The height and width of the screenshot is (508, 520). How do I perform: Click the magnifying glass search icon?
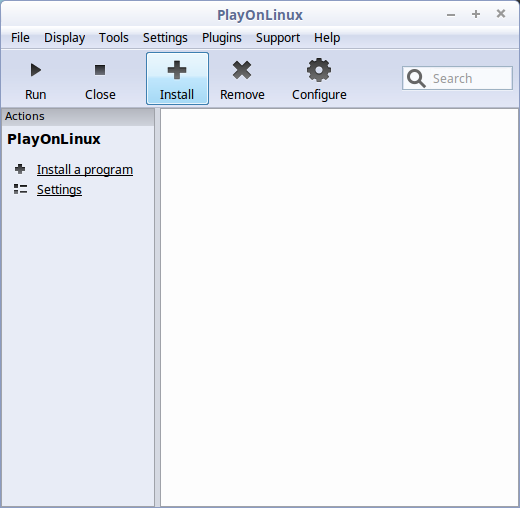[x=416, y=78]
